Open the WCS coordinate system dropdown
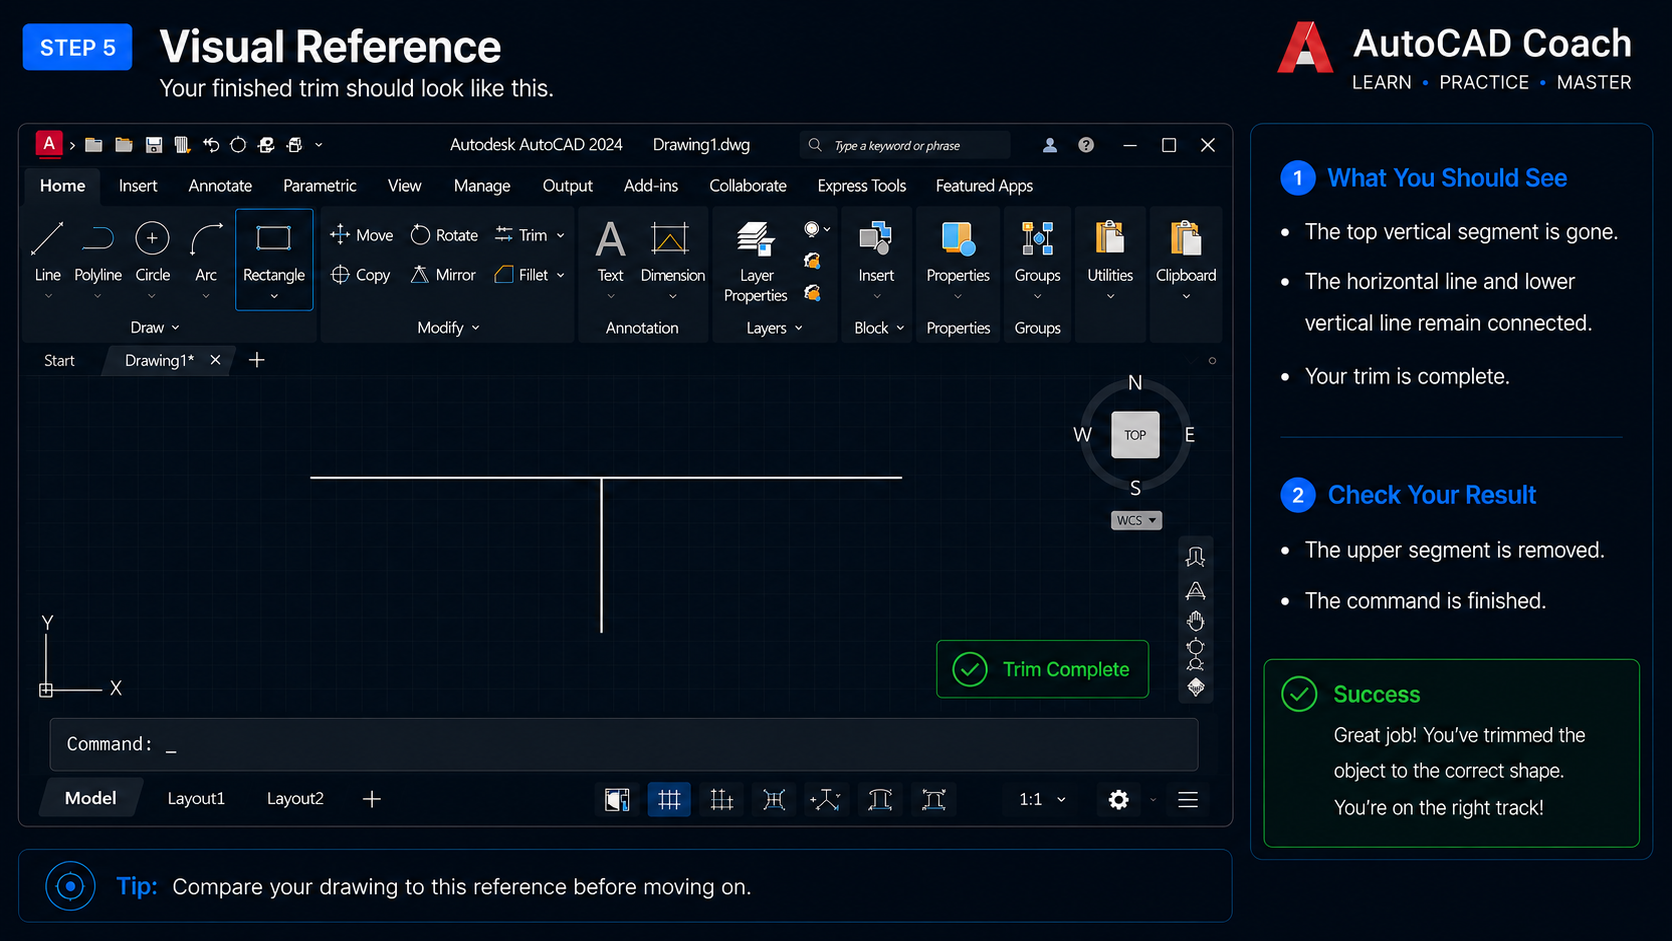This screenshot has width=1672, height=941. click(x=1136, y=520)
